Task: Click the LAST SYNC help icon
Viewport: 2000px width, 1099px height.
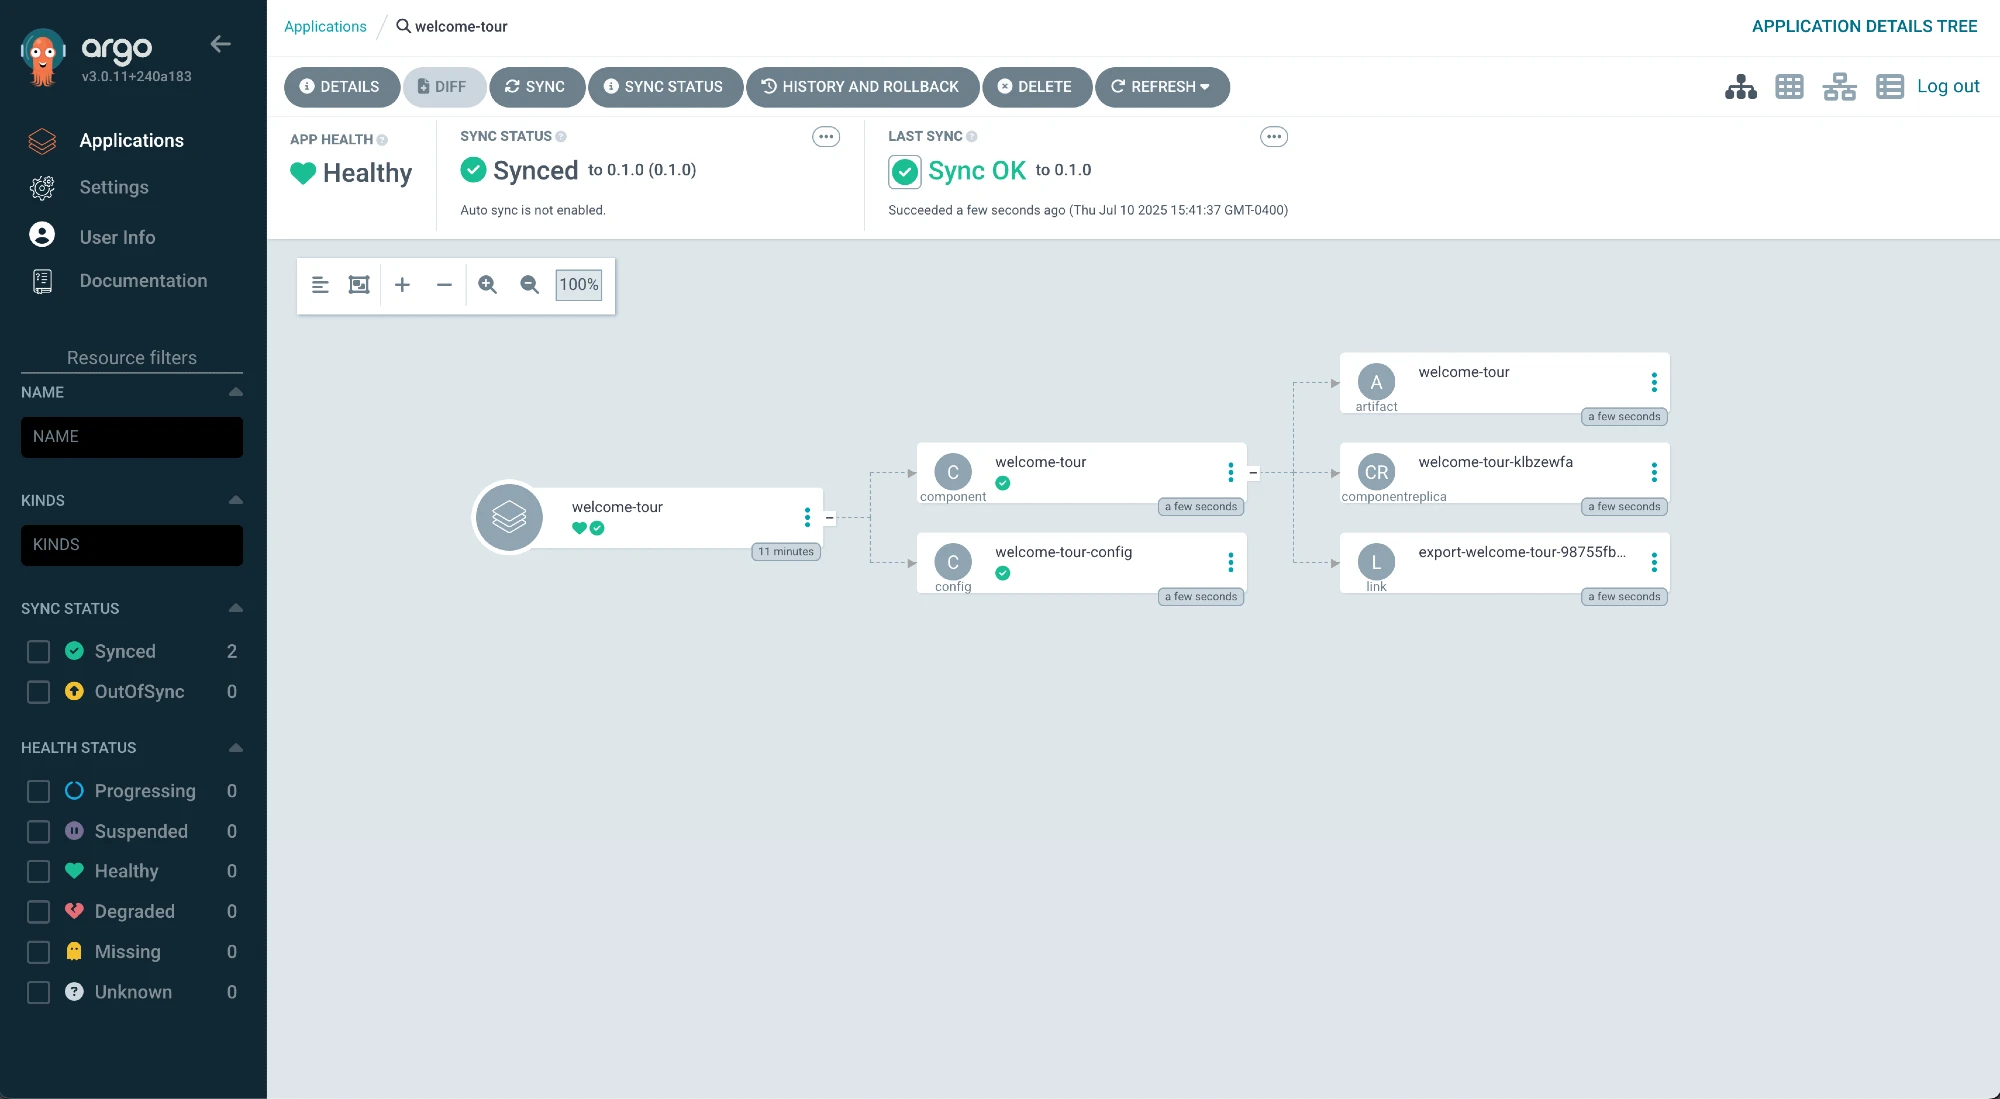Action: [972, 137]
